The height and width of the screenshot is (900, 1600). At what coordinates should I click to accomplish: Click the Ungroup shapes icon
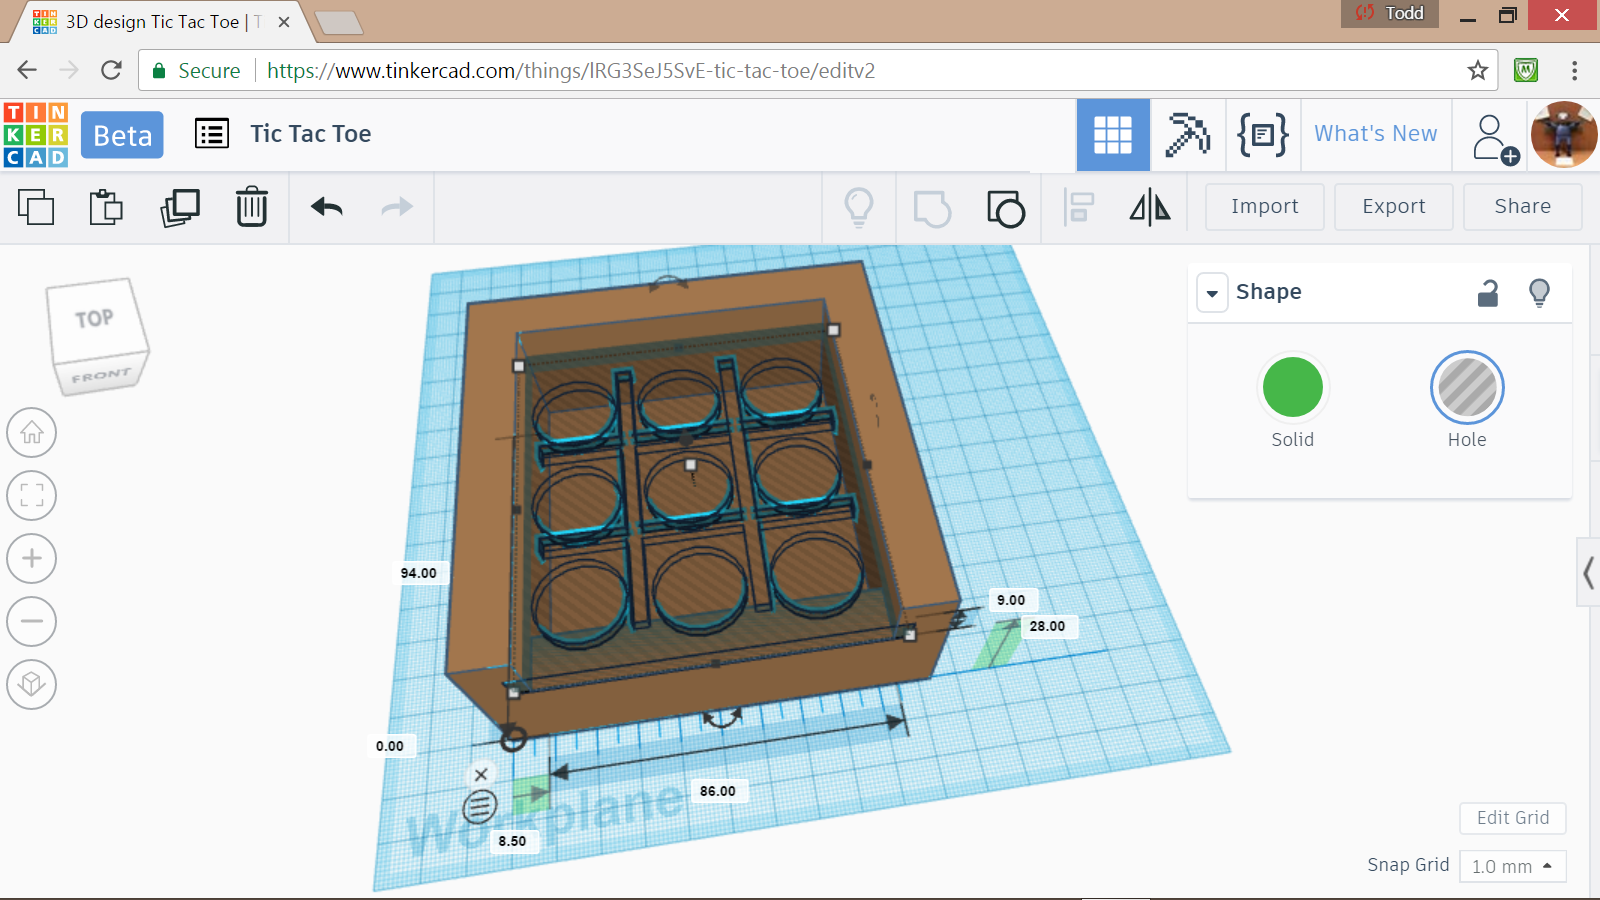coord(1006,208)
